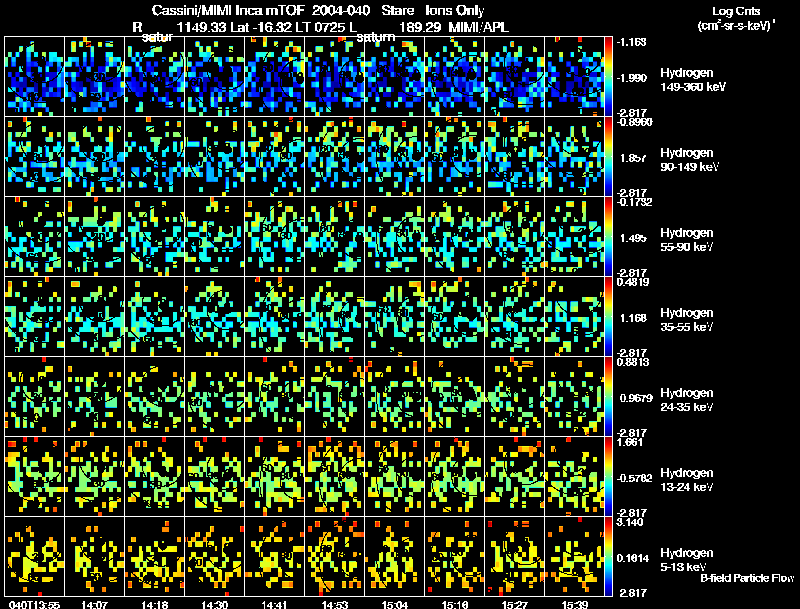Select the 5-13 keV panel at 15:04
Viewport: 800px width, 609px height.
pos(394,557)
